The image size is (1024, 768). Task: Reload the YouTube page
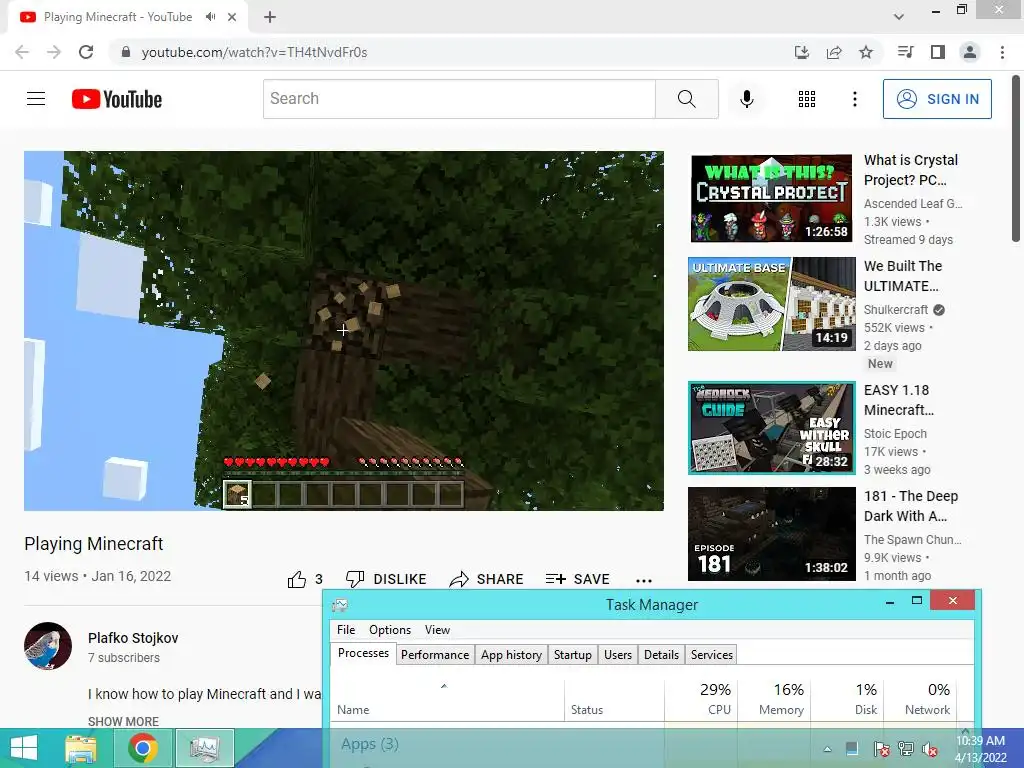tap(86, 52)
